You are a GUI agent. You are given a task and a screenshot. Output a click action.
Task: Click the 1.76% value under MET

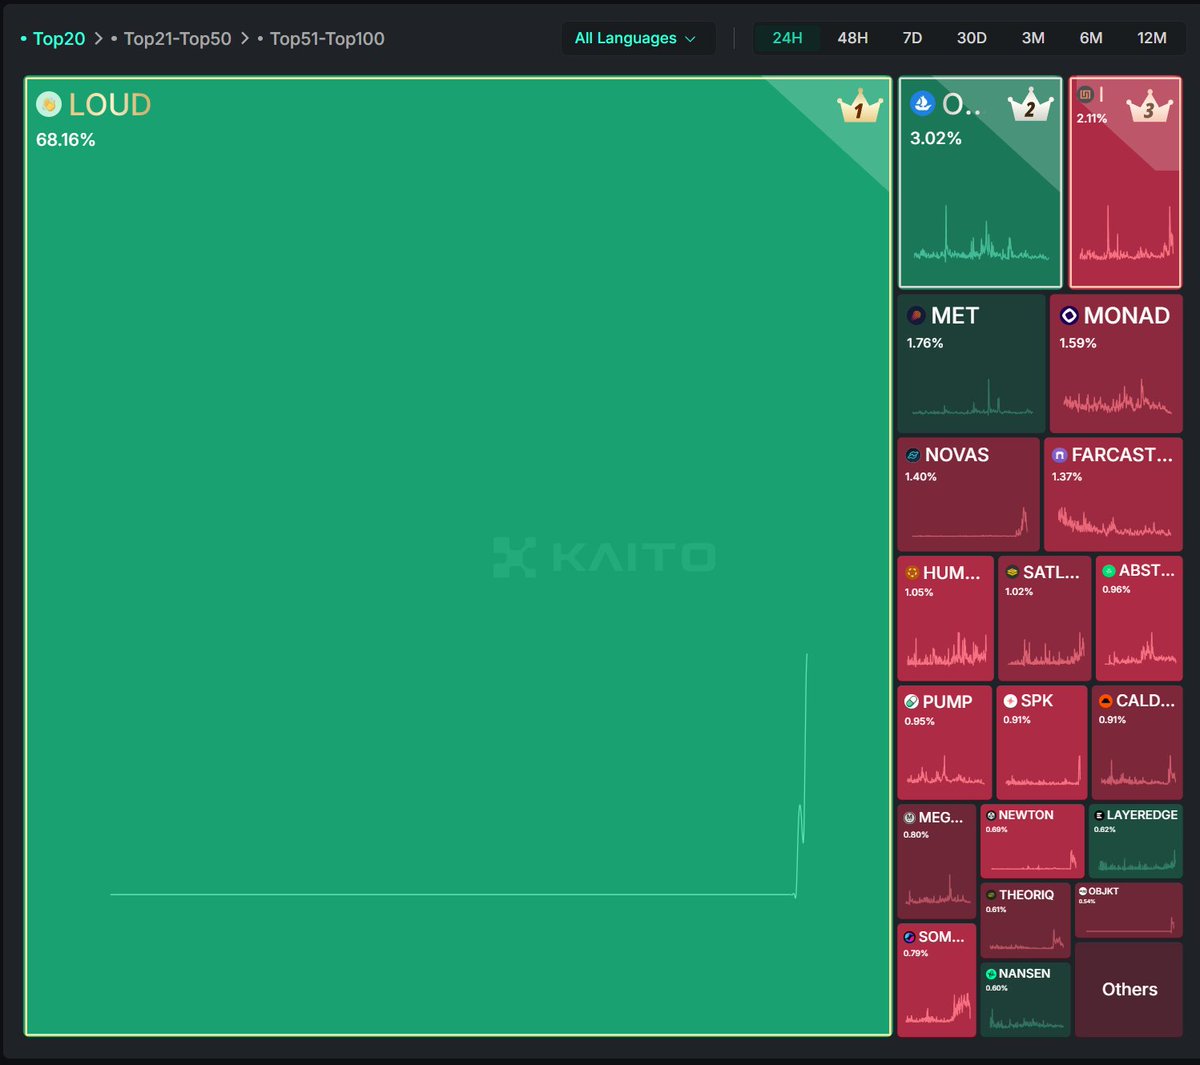tap(925, 343)
